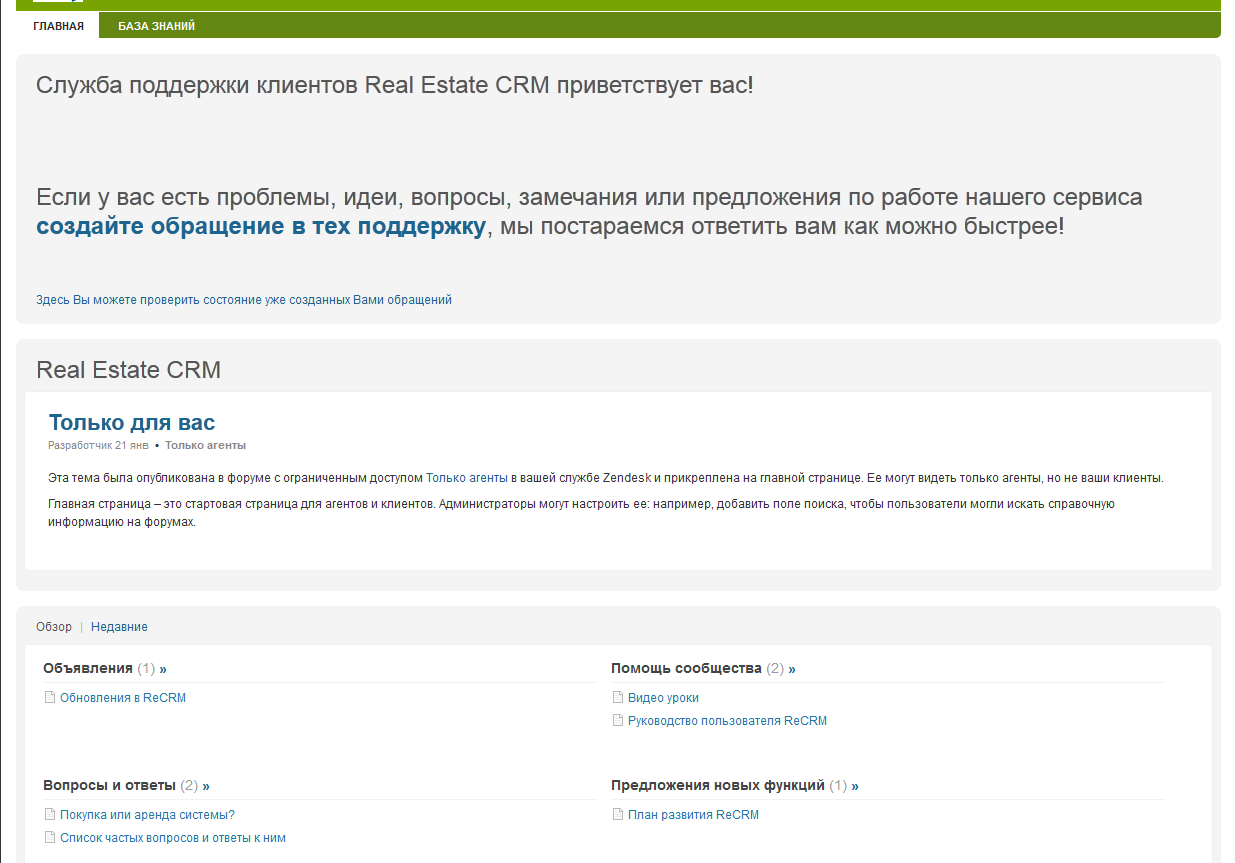Click document icon beside Руководство пользователя ReCRM

[x=618, y=721]
